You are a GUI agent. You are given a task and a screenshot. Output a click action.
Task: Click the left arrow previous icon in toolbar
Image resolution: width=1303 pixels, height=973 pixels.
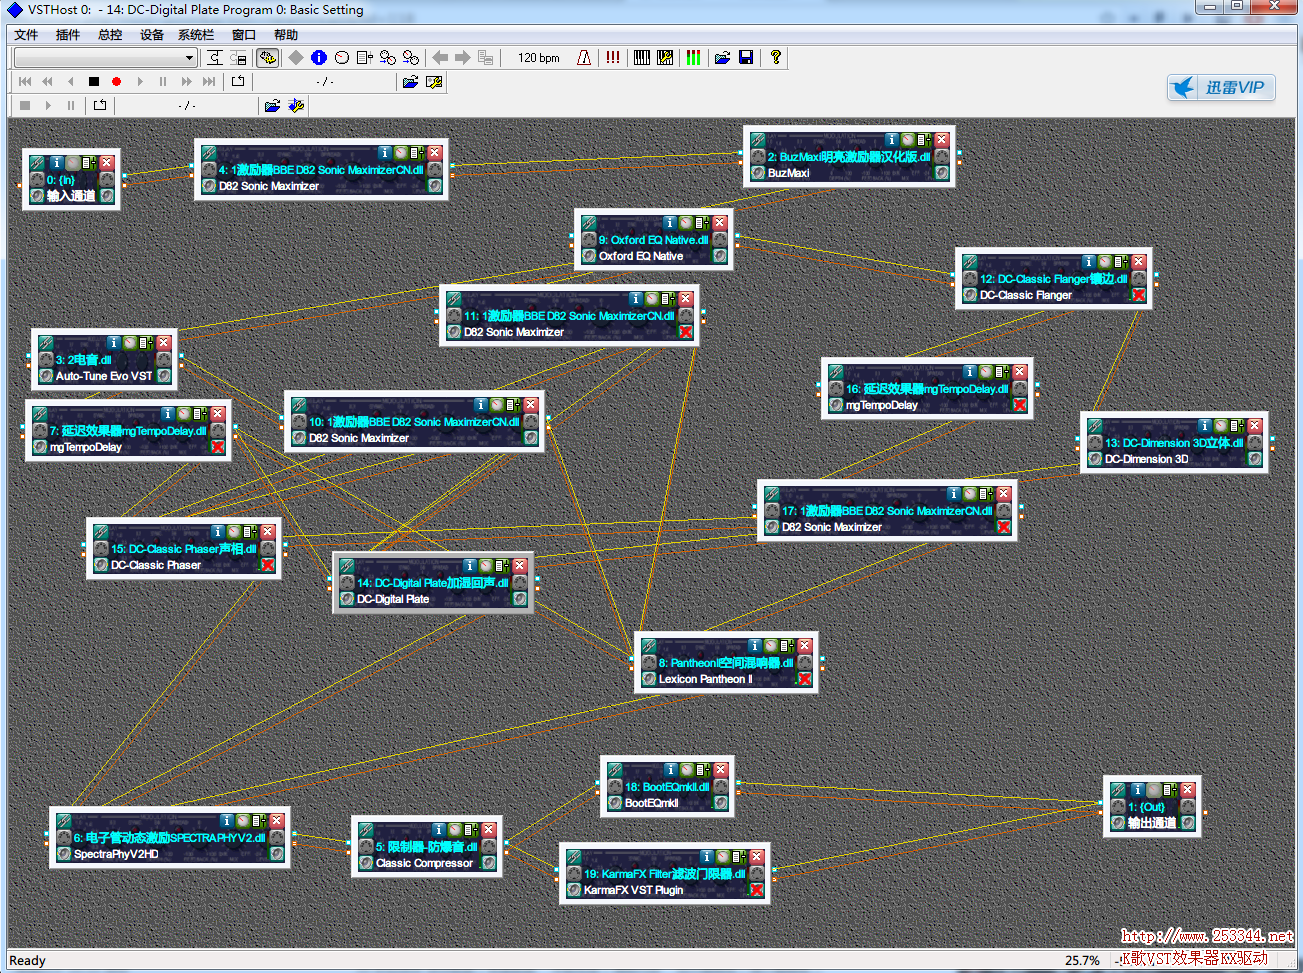(x=440, y=58)
